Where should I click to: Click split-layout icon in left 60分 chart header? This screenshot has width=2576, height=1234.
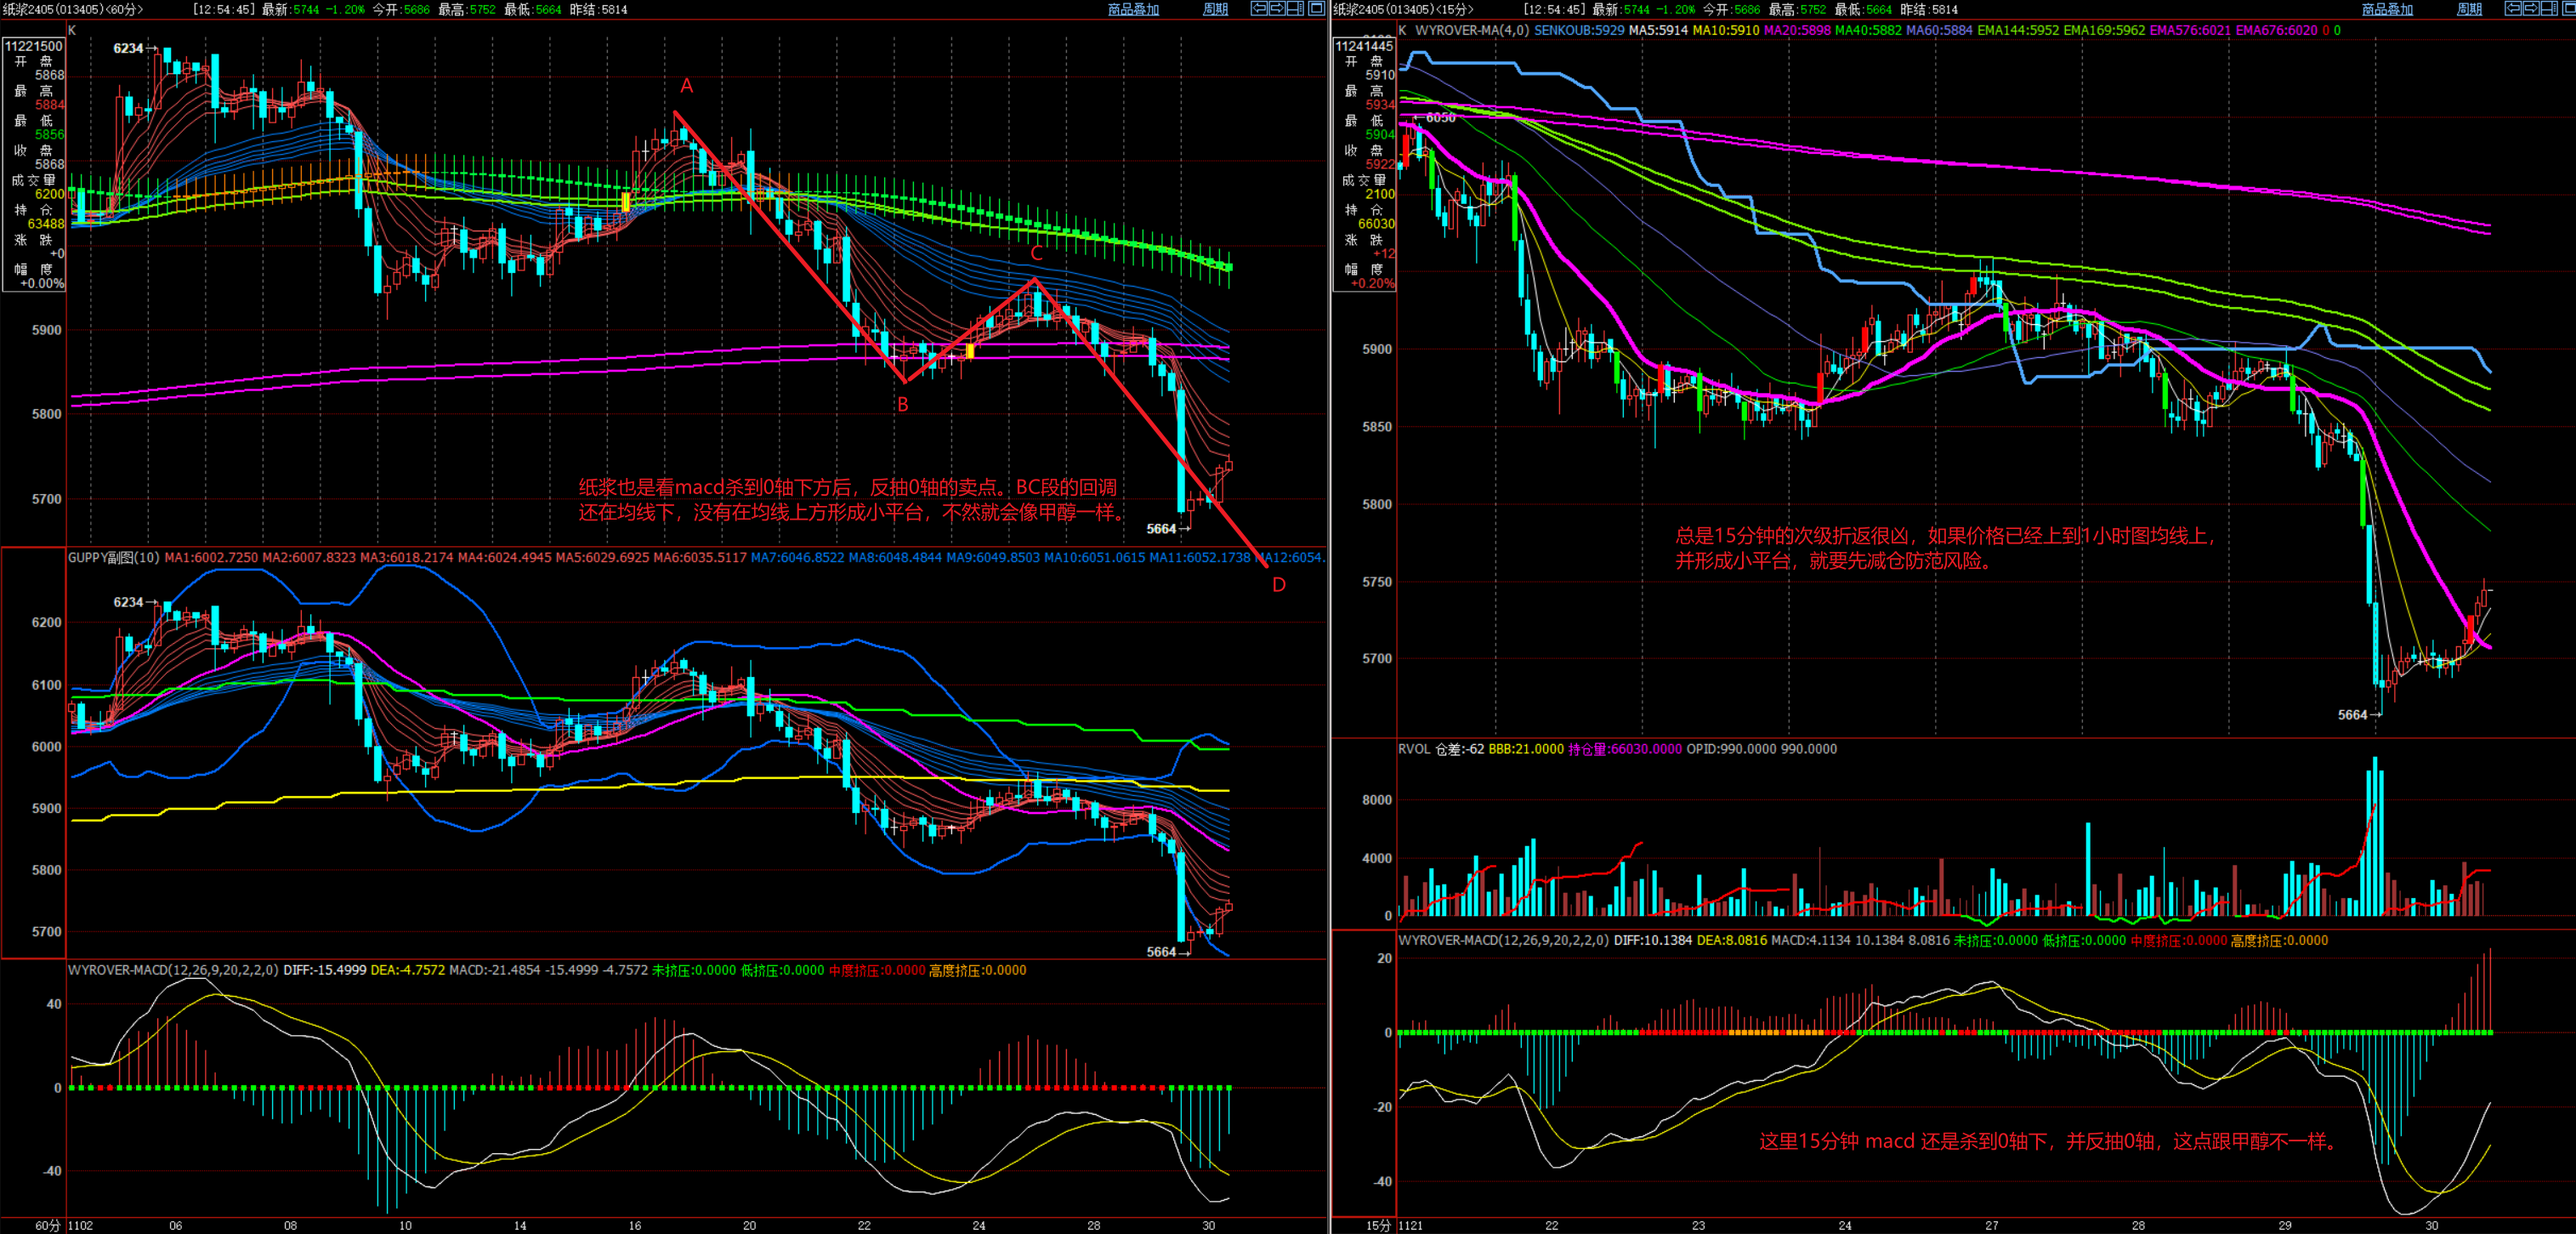(1295, 8)
